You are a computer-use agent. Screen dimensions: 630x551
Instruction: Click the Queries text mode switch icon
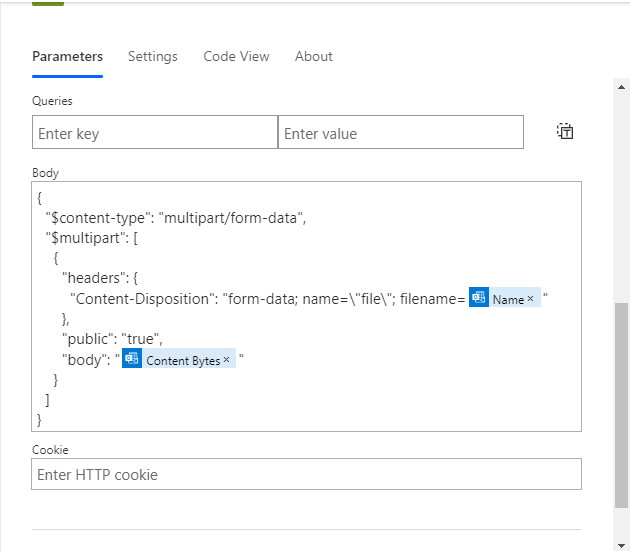(x=565, y=132)
